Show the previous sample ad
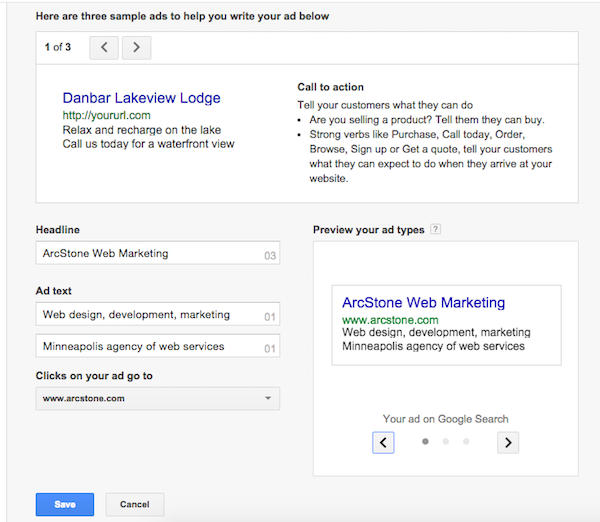The image size is (600, 522). click(104, 48)
